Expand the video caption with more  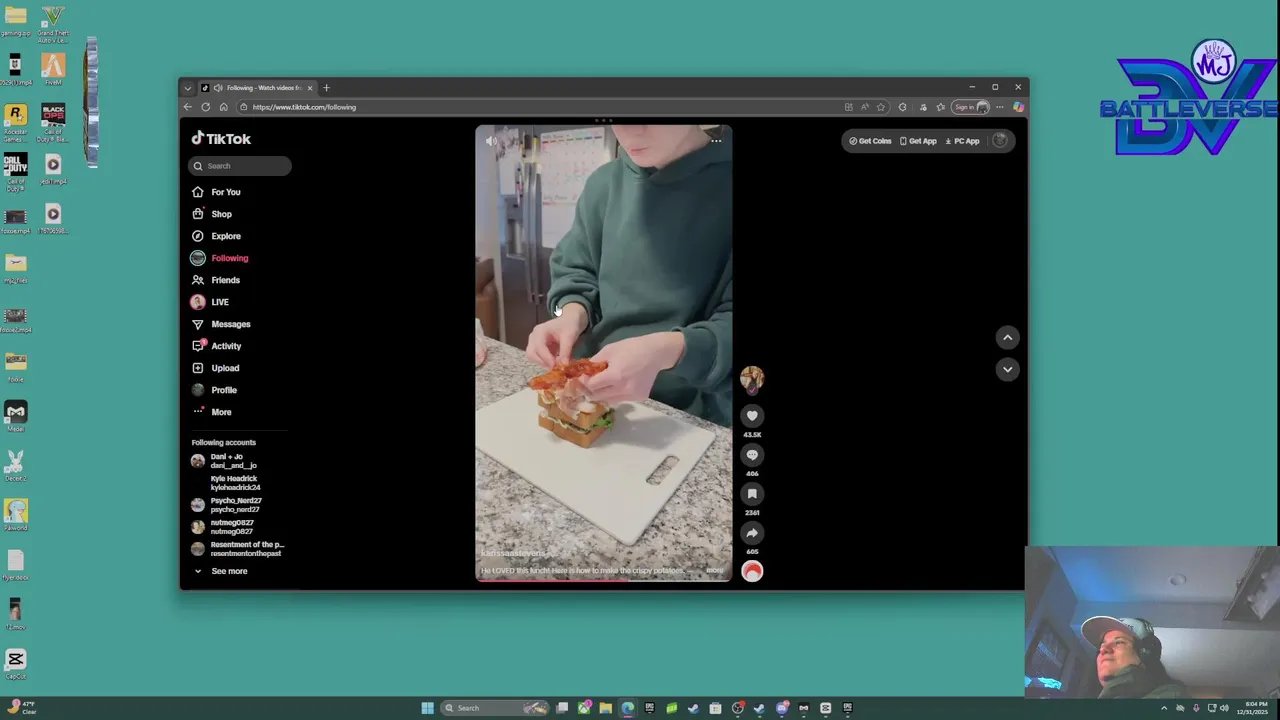[x=714, y=571]
